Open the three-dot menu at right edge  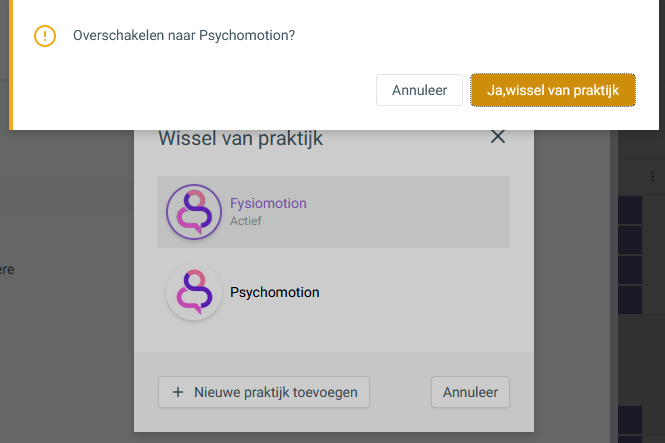pyautogui.click(x=652, y=176)
